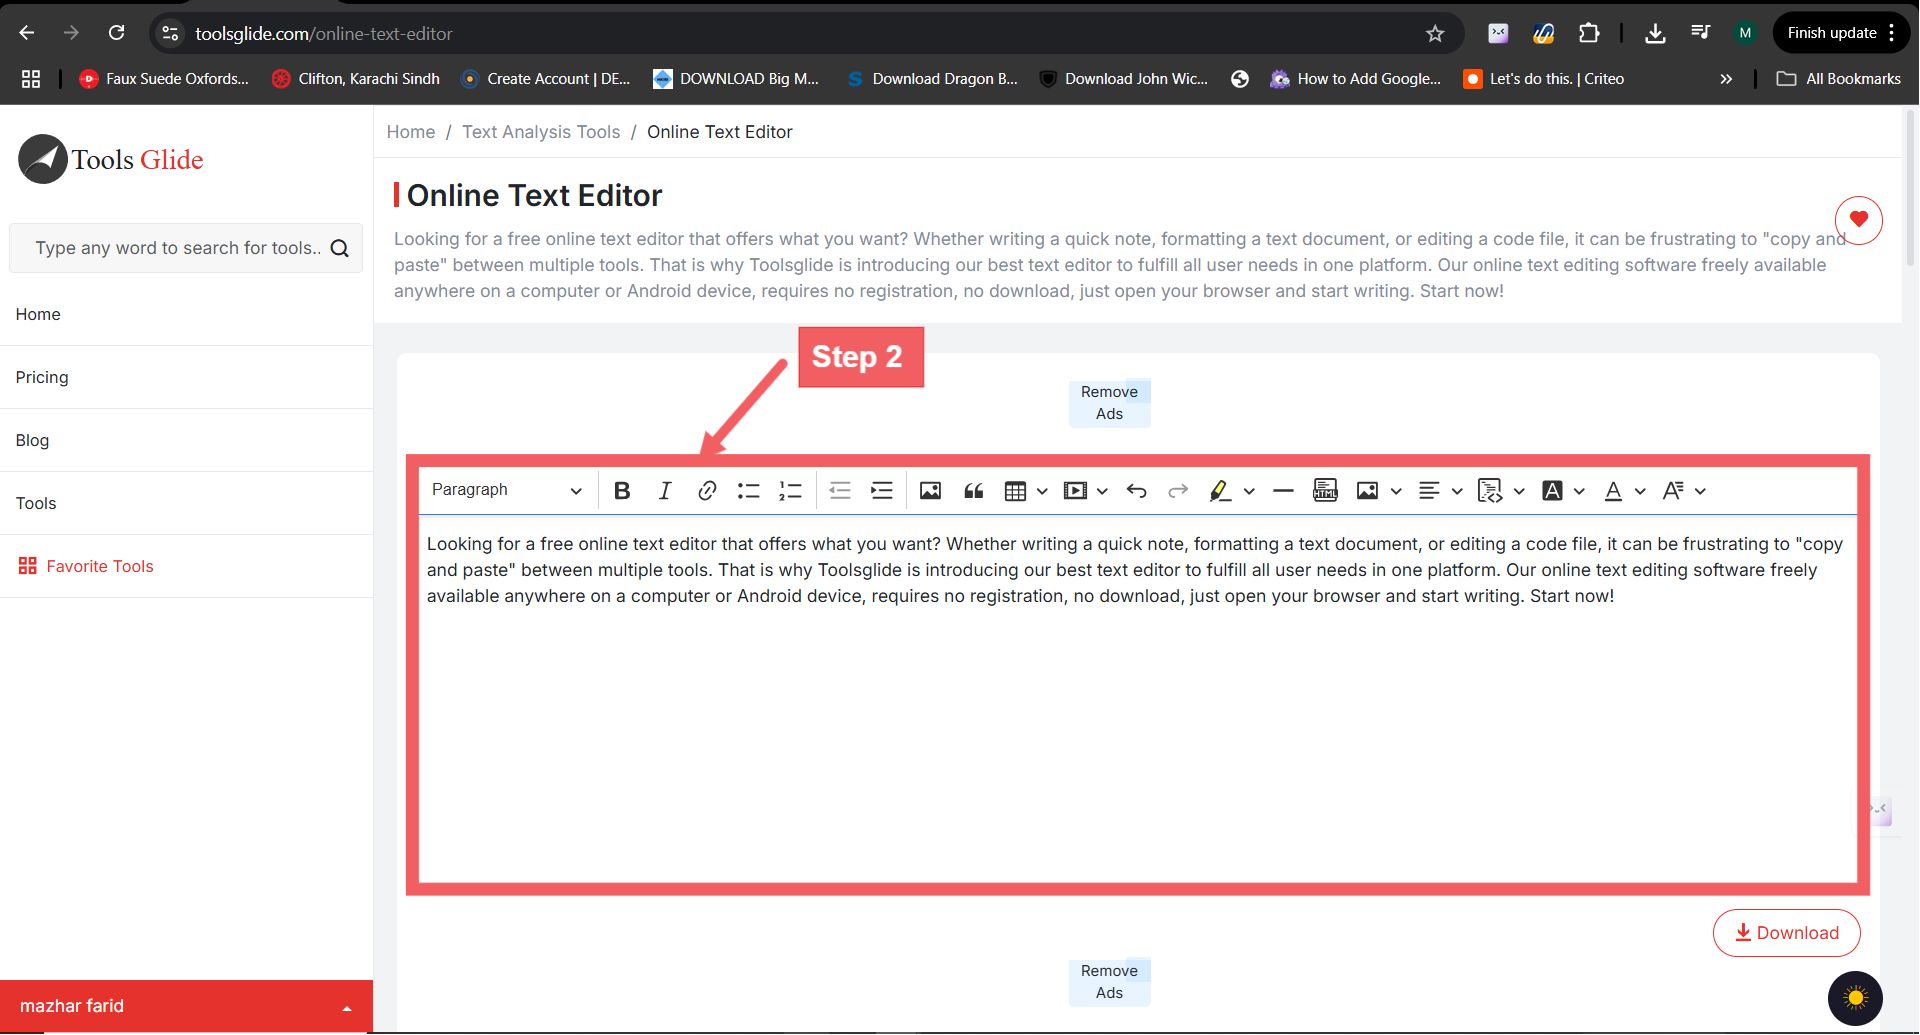The width and height of the screenshot is (1920, 1035).
Task: Click the undo arrow icon
Action: coord(1136,490)
